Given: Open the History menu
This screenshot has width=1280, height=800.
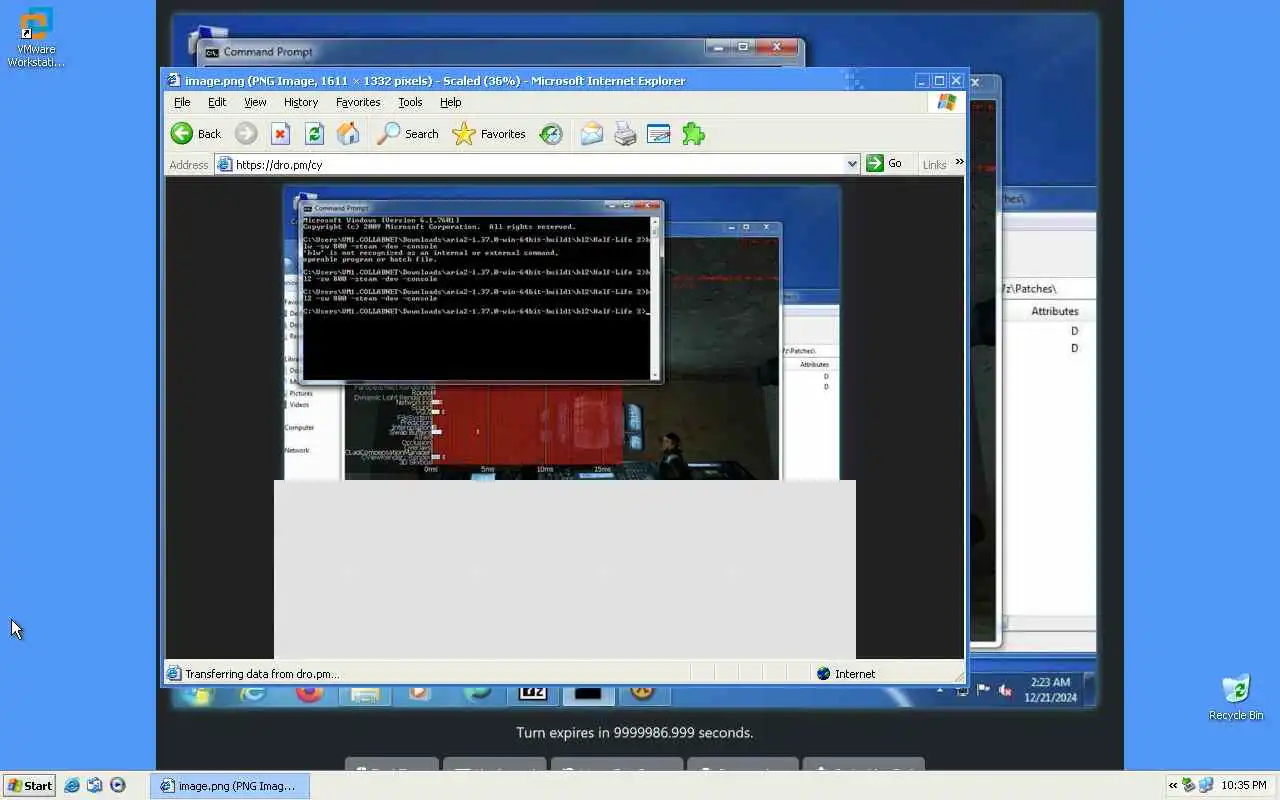Looking at the screenshot, I should (301, 102).
